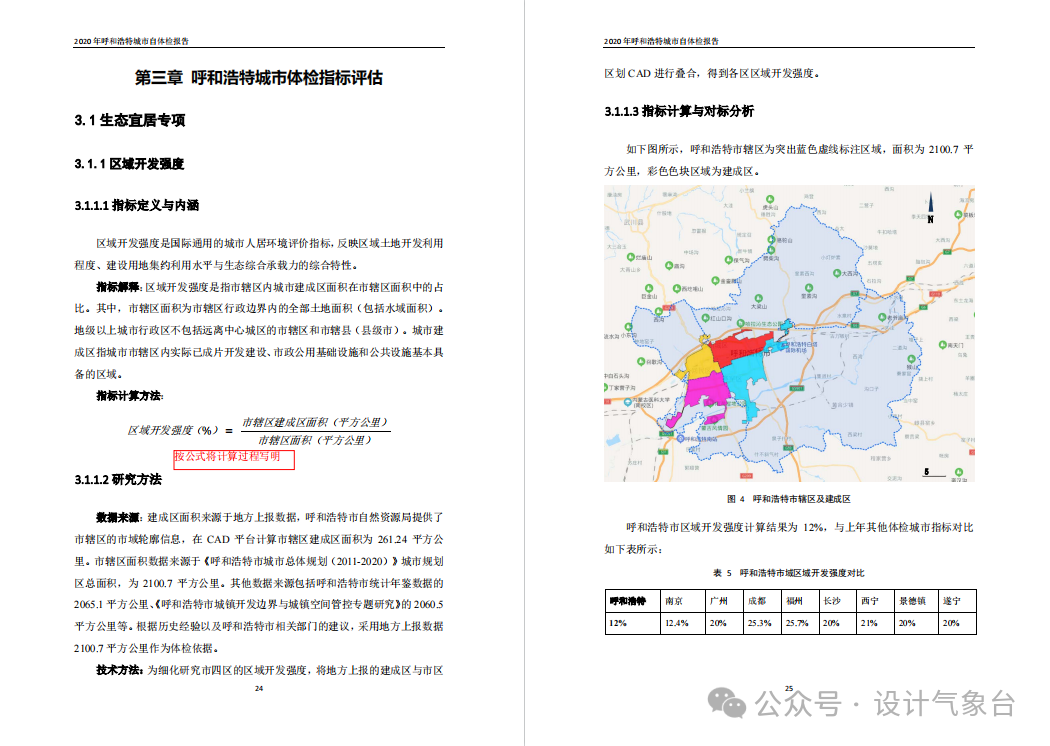Select the table header cell "广州"
This screenshot has width=1050, height=746.
click(724, 601)
